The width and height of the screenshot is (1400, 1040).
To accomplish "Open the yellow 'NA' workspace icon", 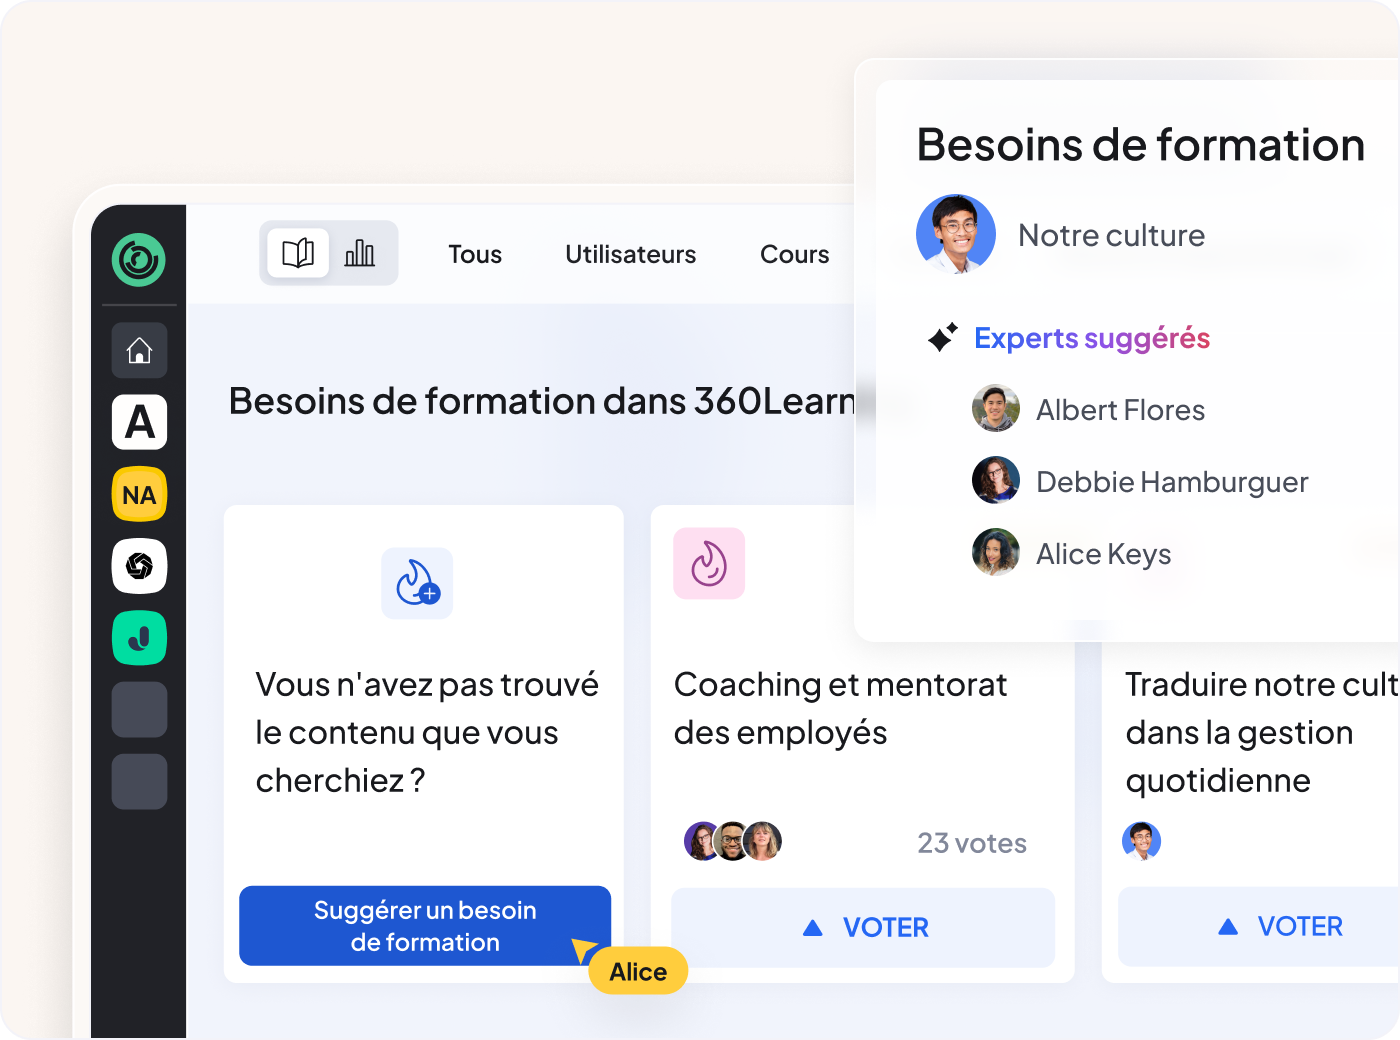I will pos(139,494).
